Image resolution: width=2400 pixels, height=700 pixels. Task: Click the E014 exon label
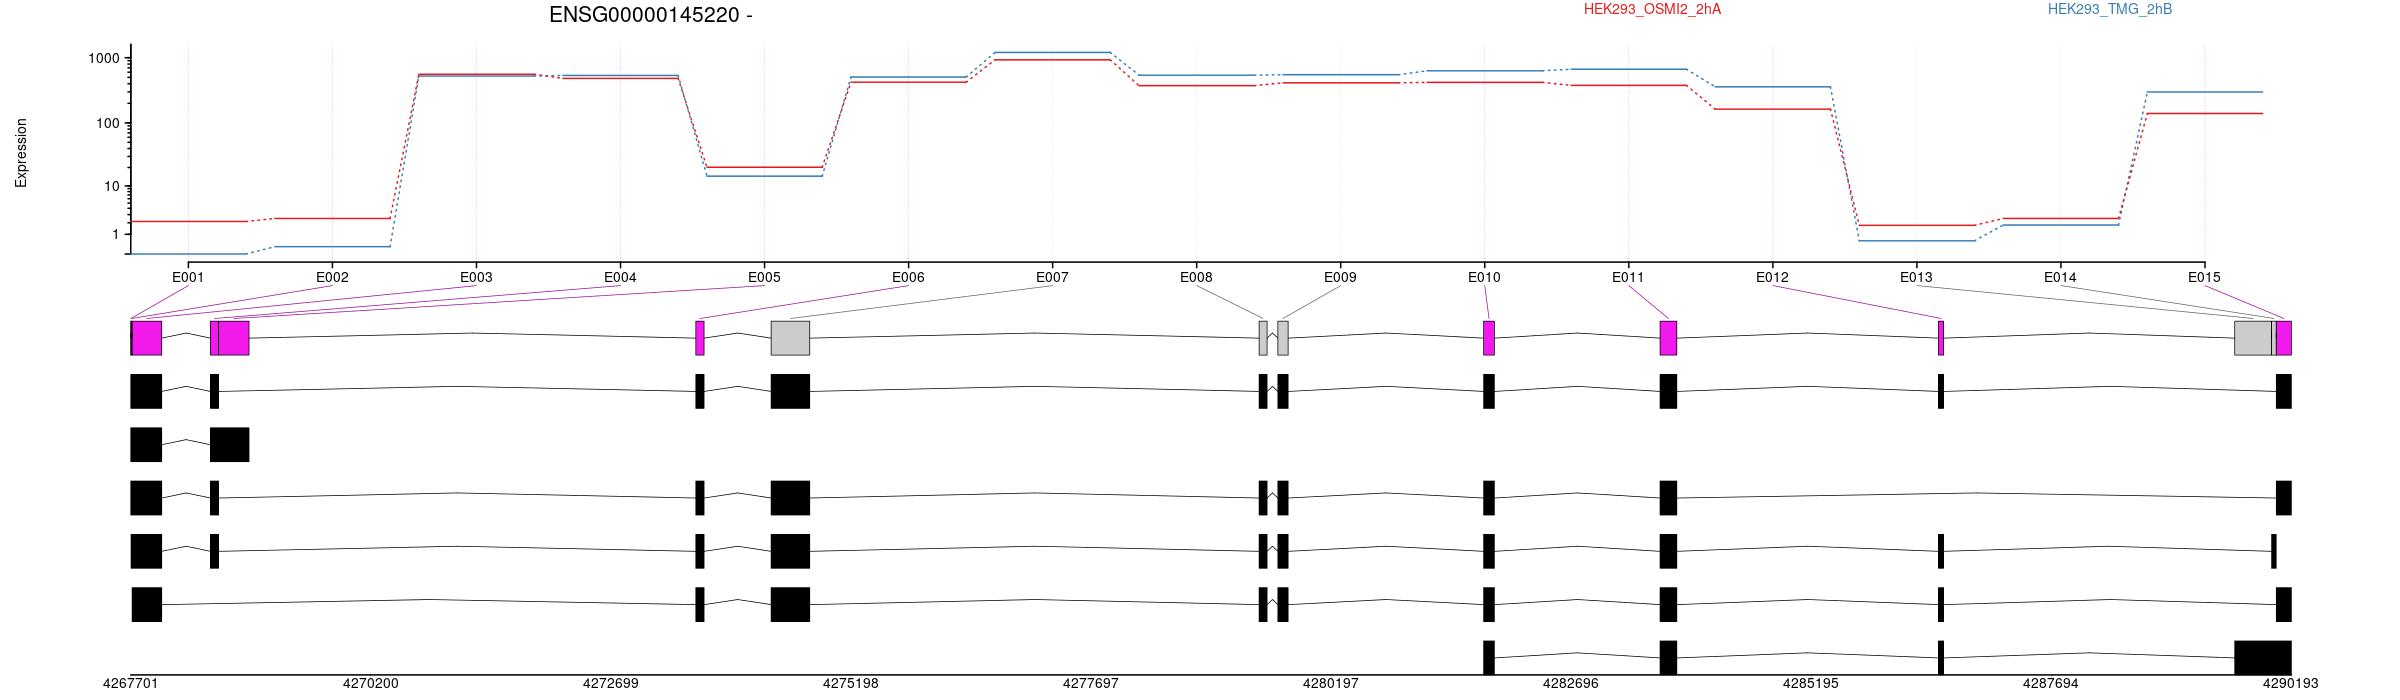pyautogui.click(x=2060, y=277)
